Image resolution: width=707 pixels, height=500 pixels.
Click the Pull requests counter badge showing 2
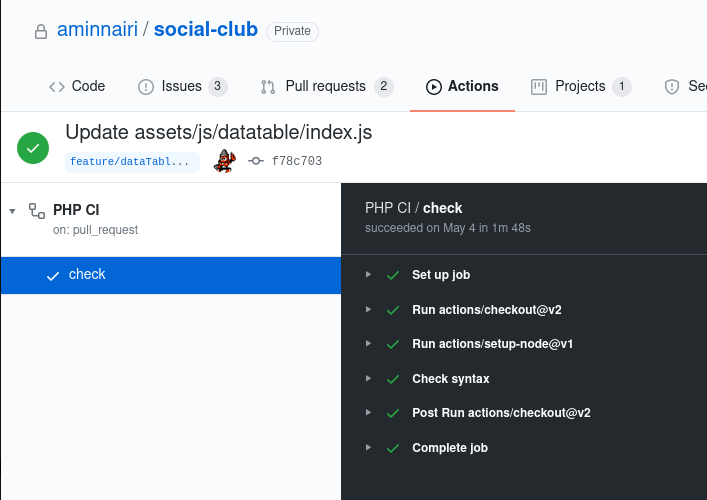(x=384, y=86)
